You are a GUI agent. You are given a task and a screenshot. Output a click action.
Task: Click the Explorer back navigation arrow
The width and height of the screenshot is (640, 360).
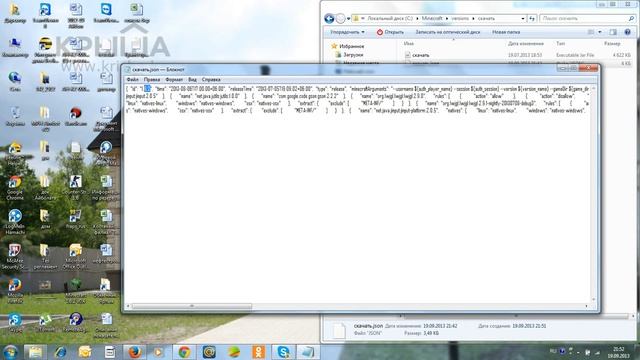329,18
